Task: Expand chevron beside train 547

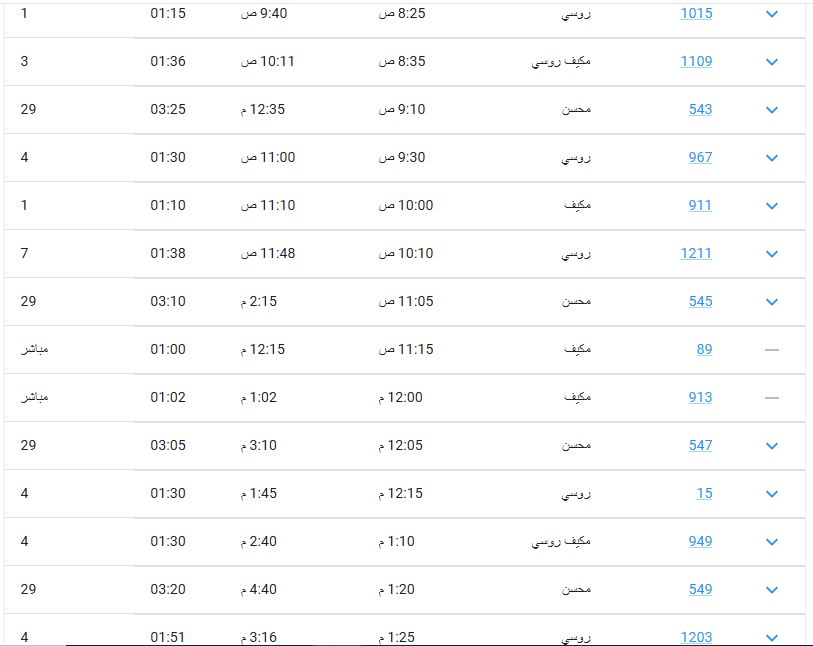Action: [x=772, y=446]
